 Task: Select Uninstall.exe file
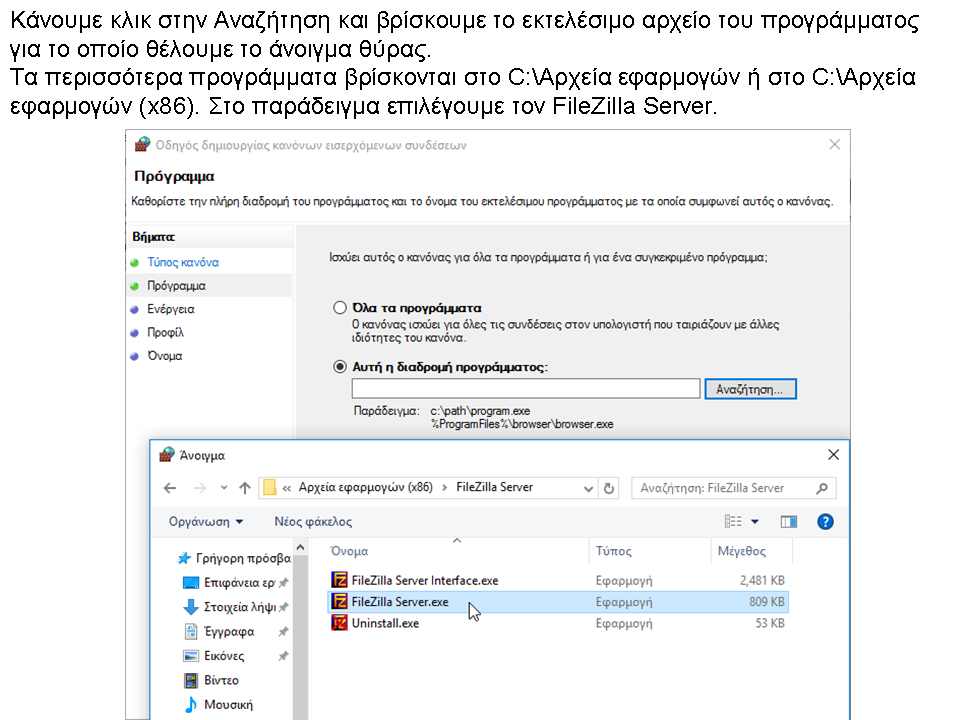558,623
